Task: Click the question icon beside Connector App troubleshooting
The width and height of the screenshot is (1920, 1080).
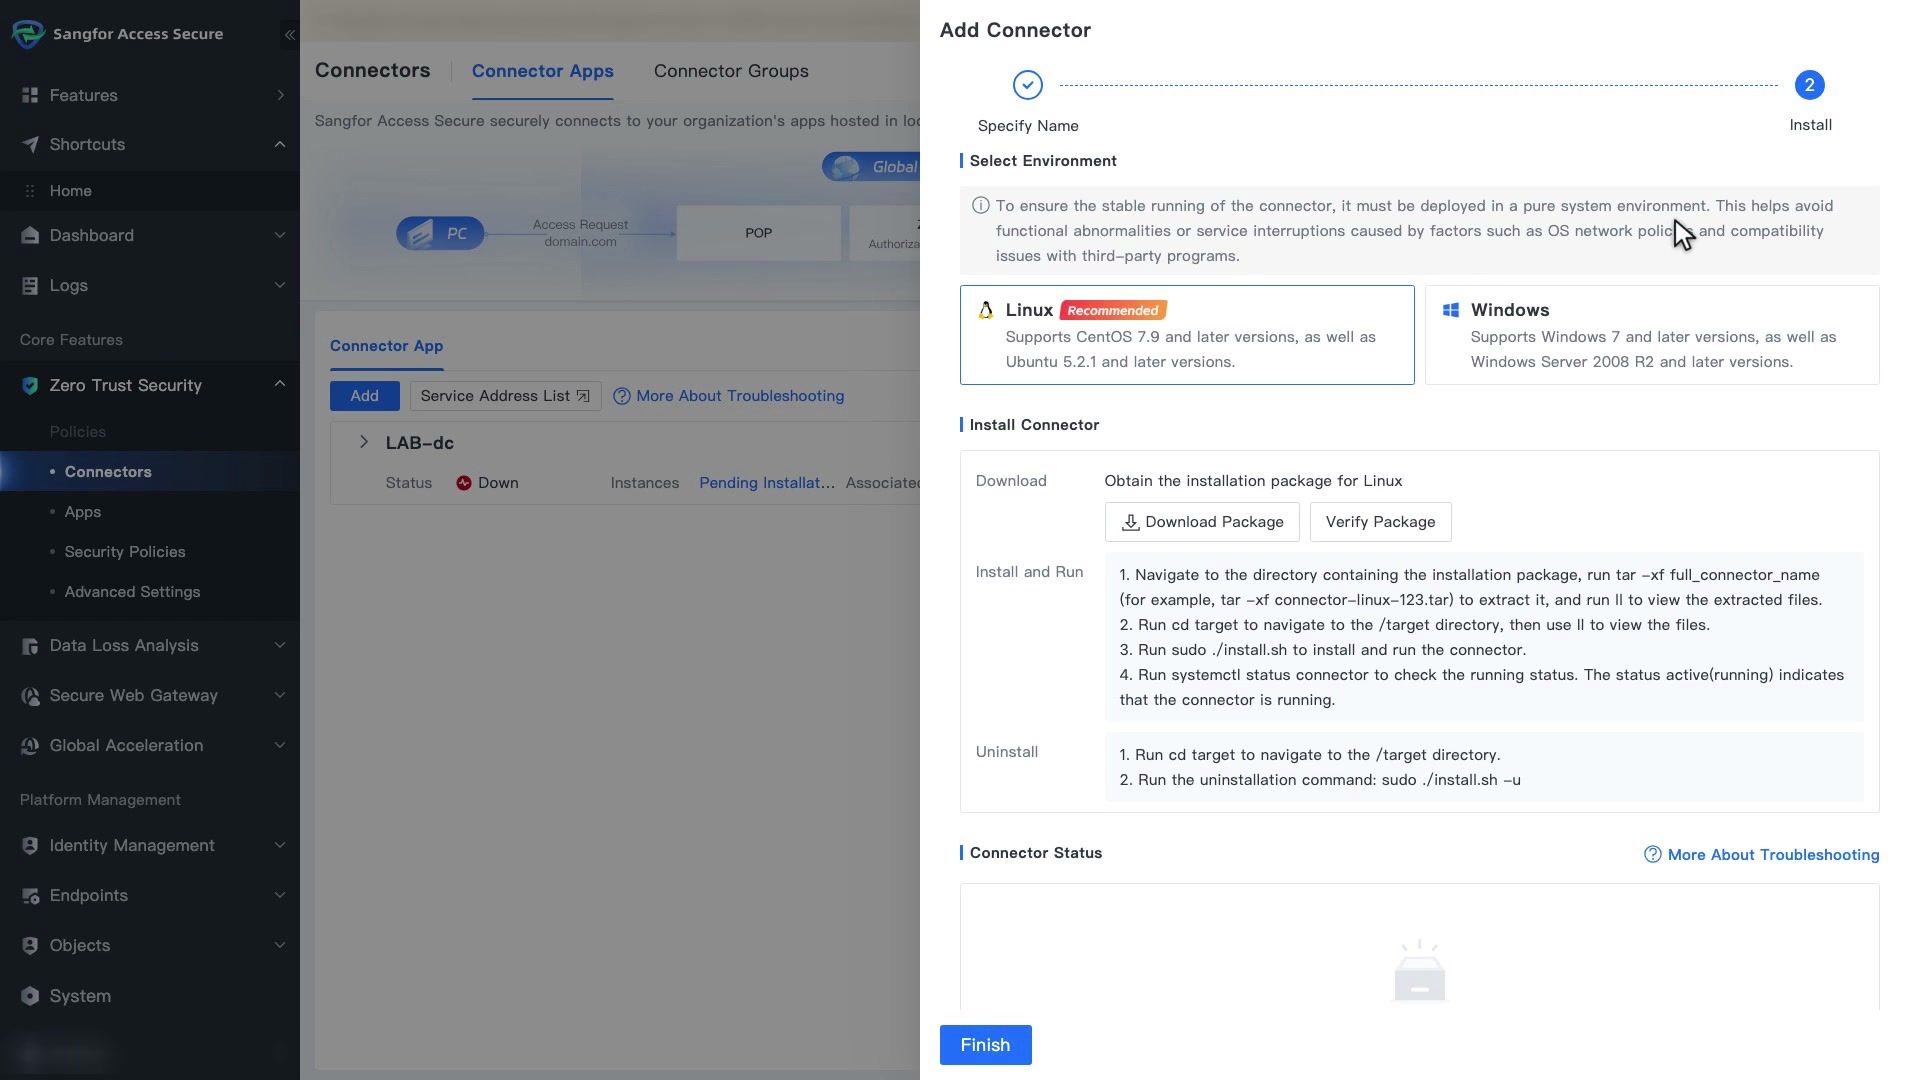Action: coord(622,396)
